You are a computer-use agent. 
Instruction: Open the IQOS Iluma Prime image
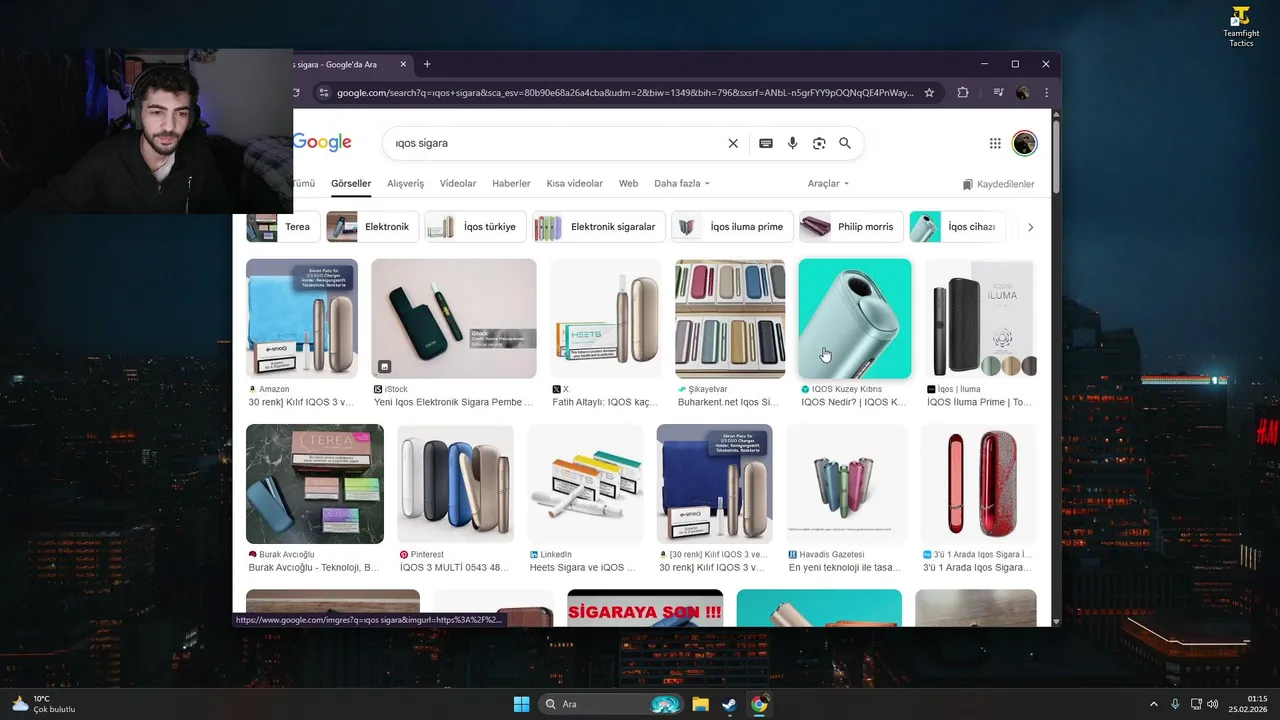click(981, 319)
